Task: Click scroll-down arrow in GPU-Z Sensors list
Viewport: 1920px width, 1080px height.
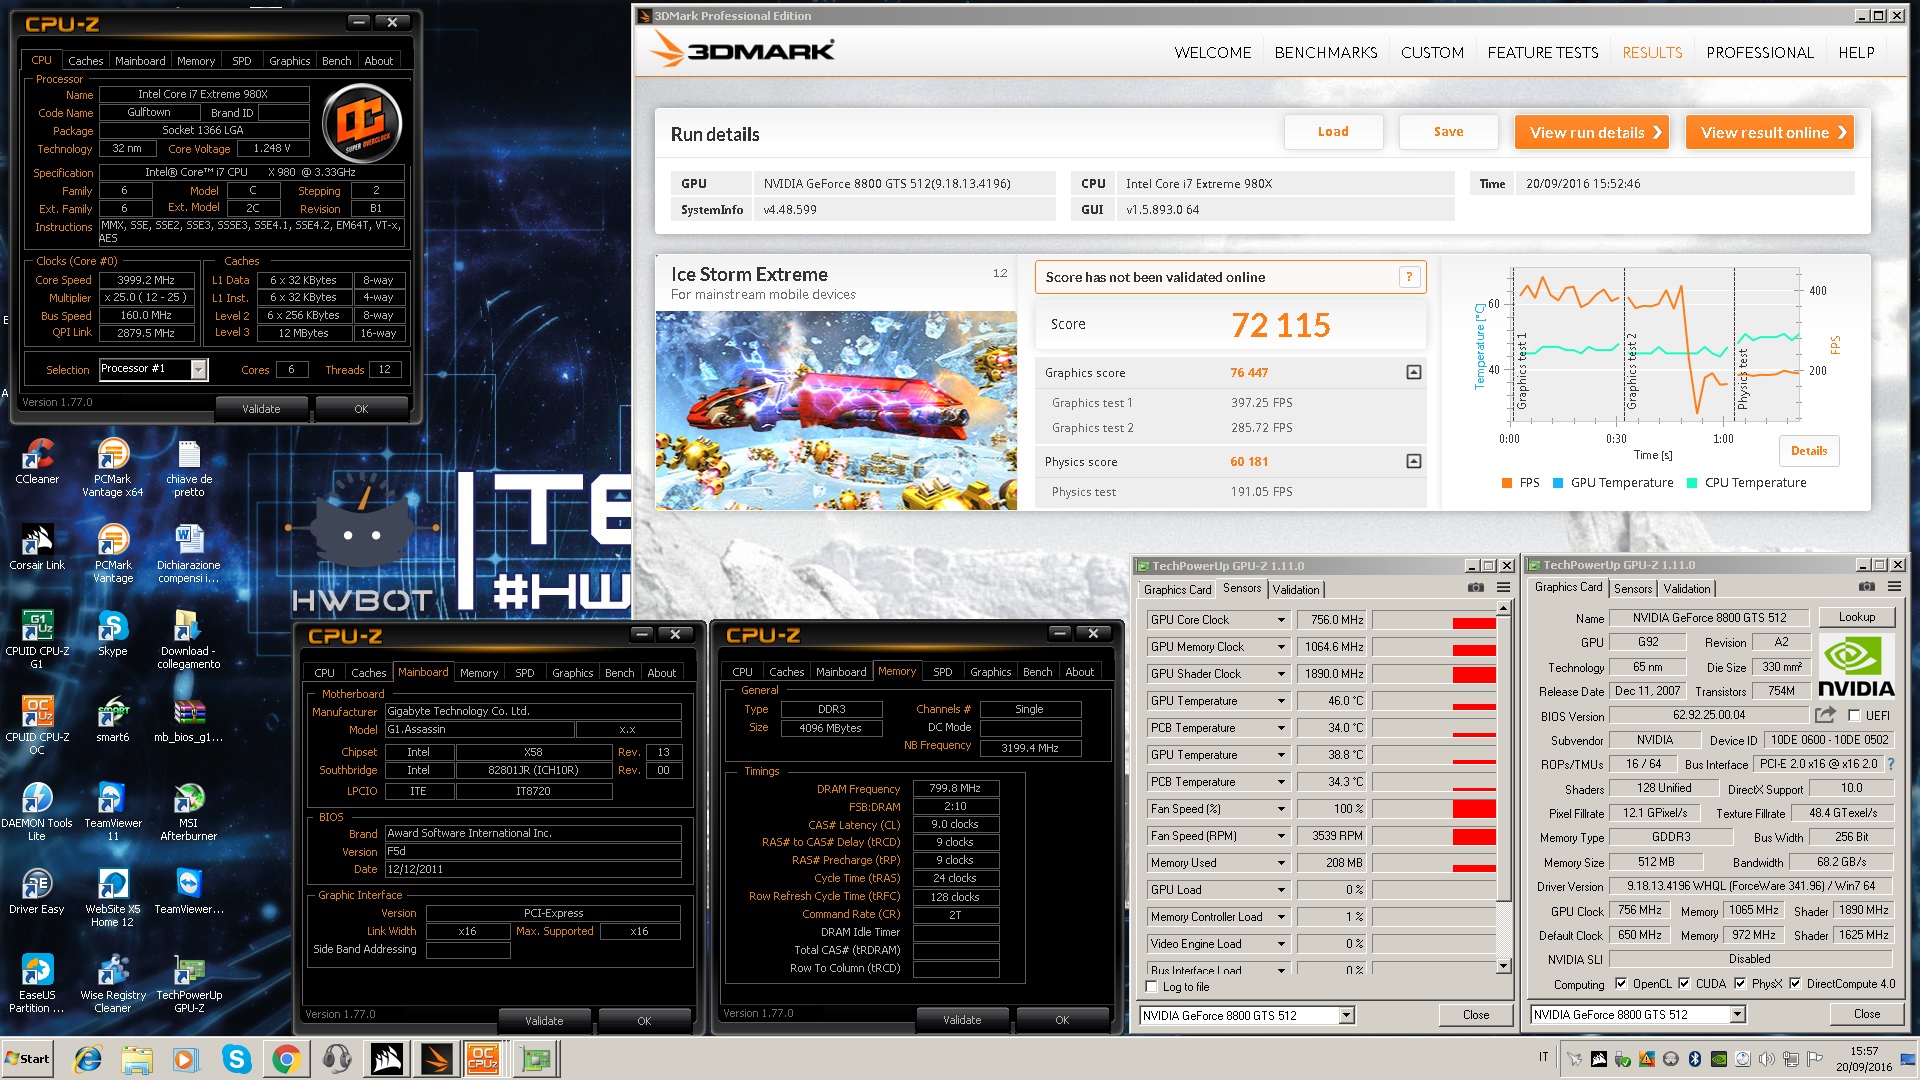Action: point(1503,966)
